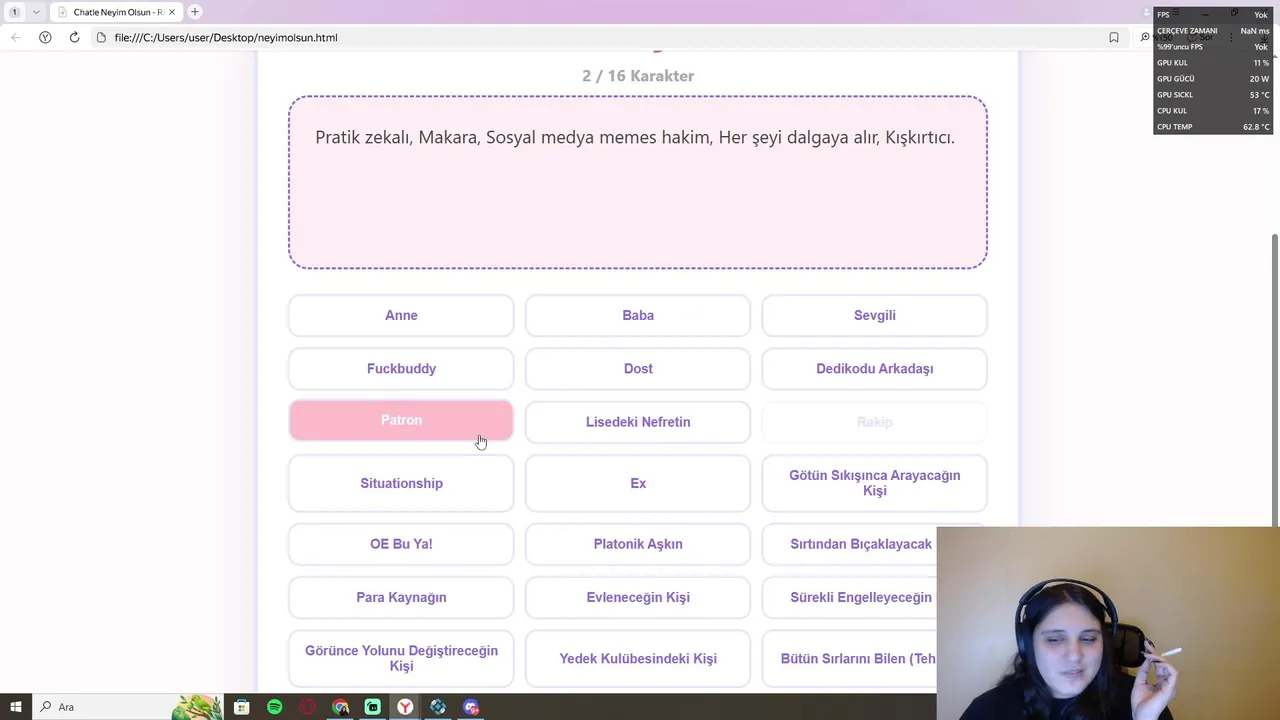Open the Windows Start menu
Image resolution: width=1280 pixels, height=720 pixels.
click(16, 707)
